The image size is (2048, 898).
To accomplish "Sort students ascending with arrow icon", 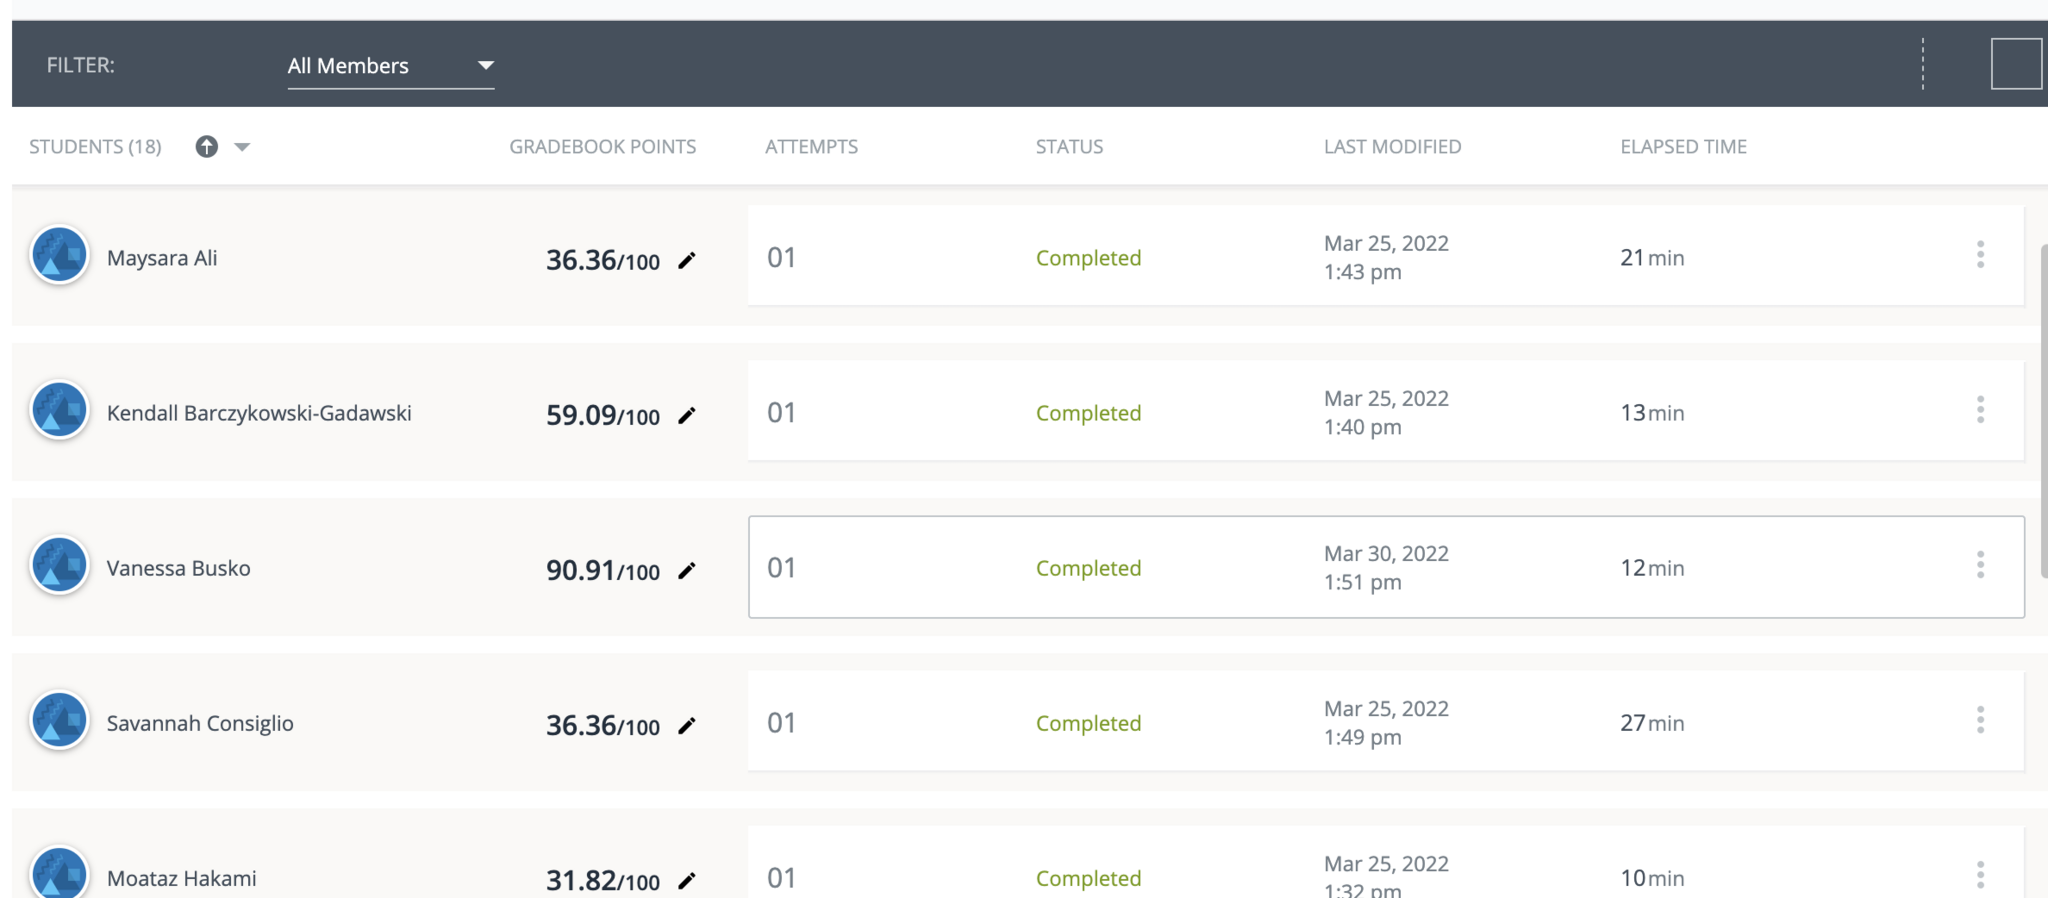I will [207, 147].
